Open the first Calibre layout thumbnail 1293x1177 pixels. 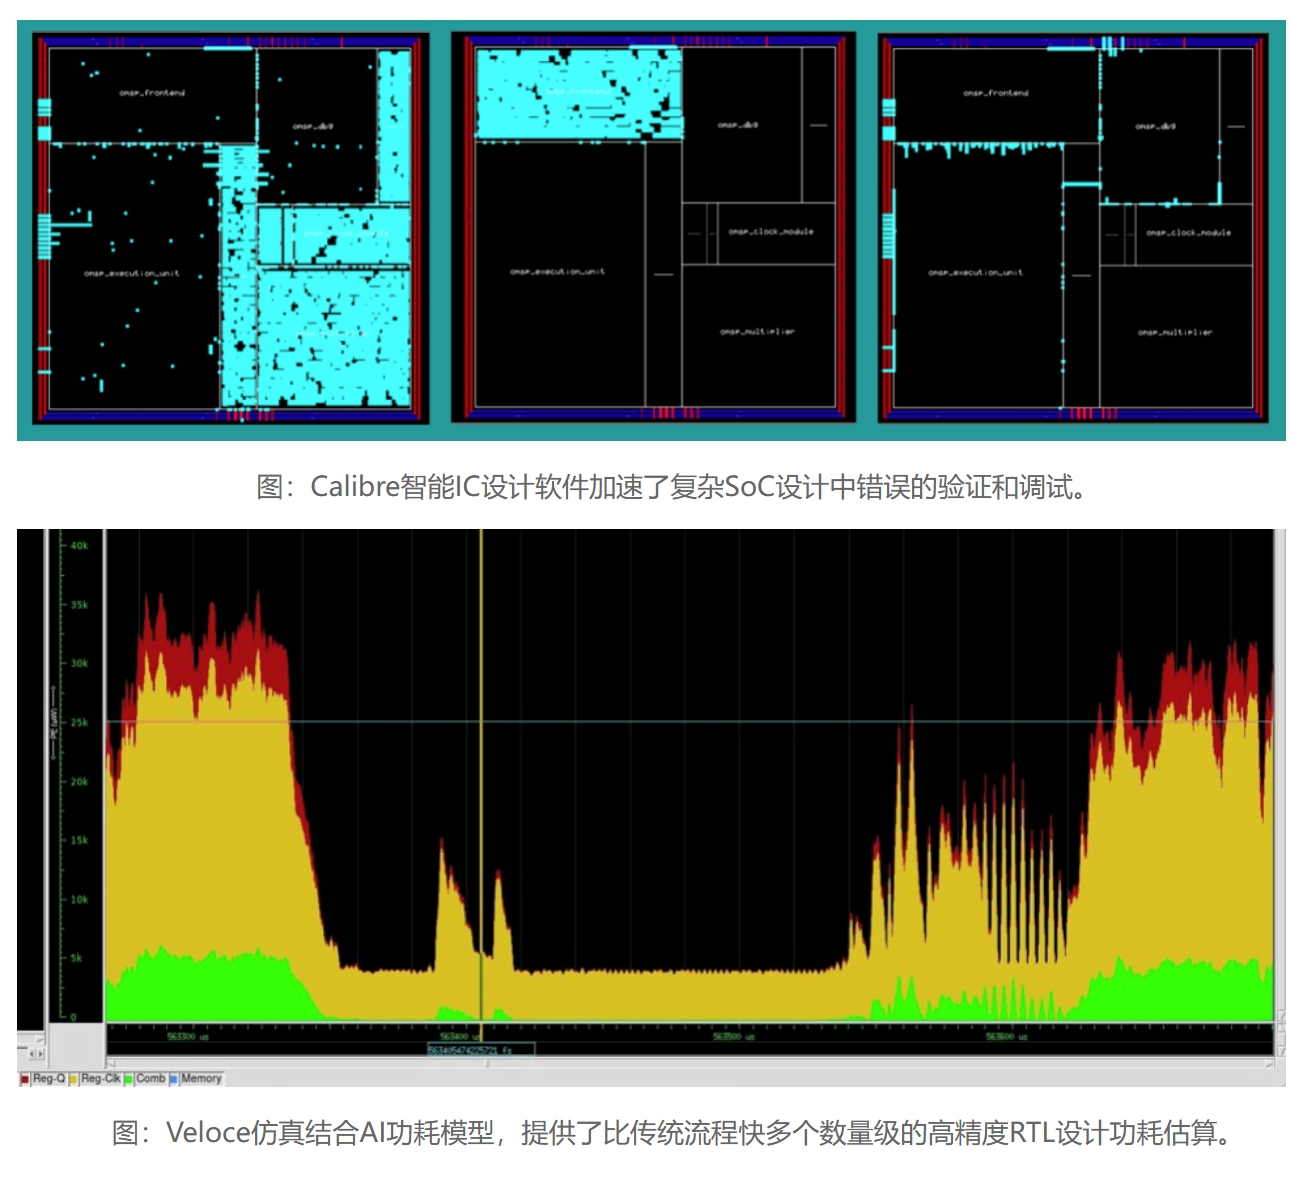pyautogui.click(x=230, y=229)
